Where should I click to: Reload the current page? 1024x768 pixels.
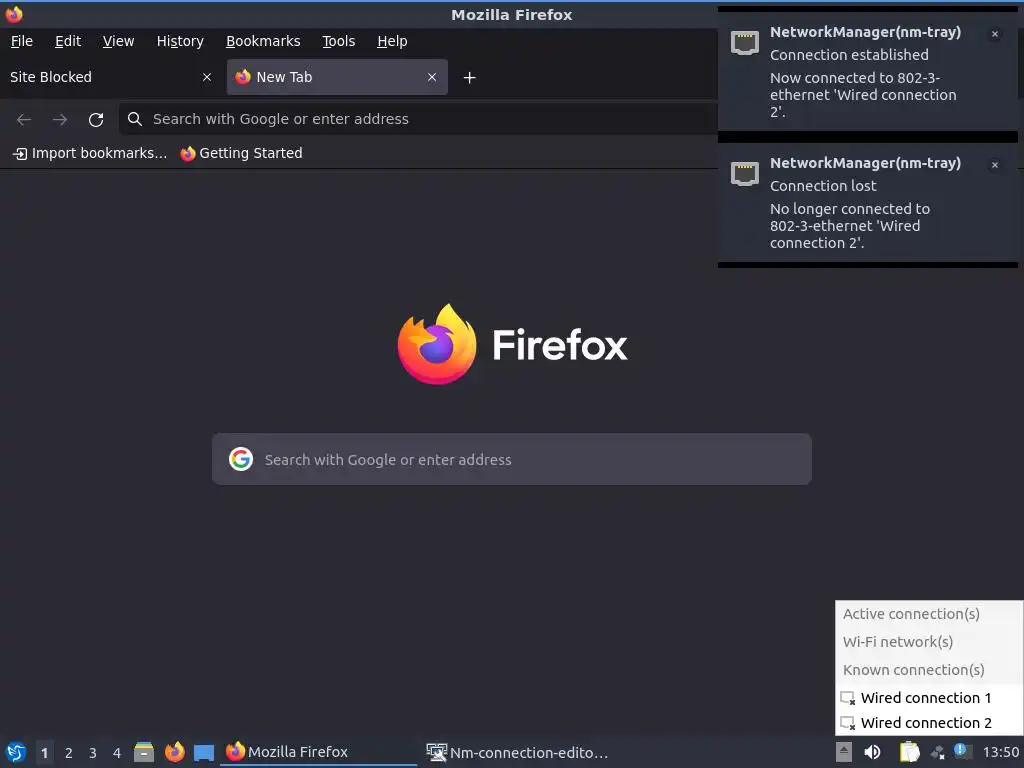click(96, 120)
